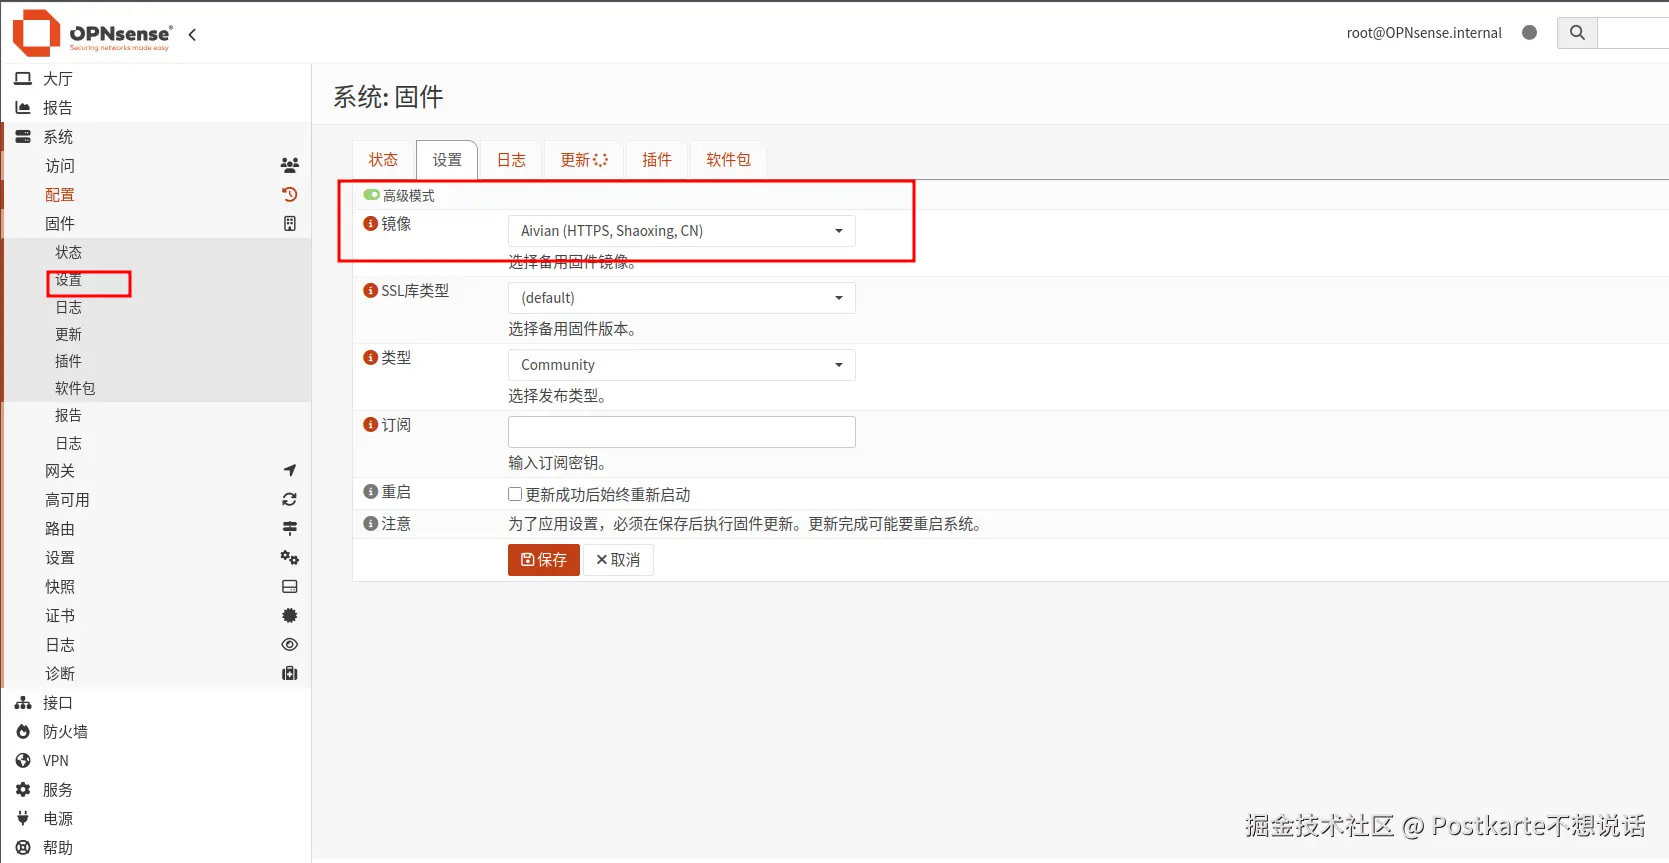
Task: Collapse sidebar with the chevron arrow
Action: 192,34
